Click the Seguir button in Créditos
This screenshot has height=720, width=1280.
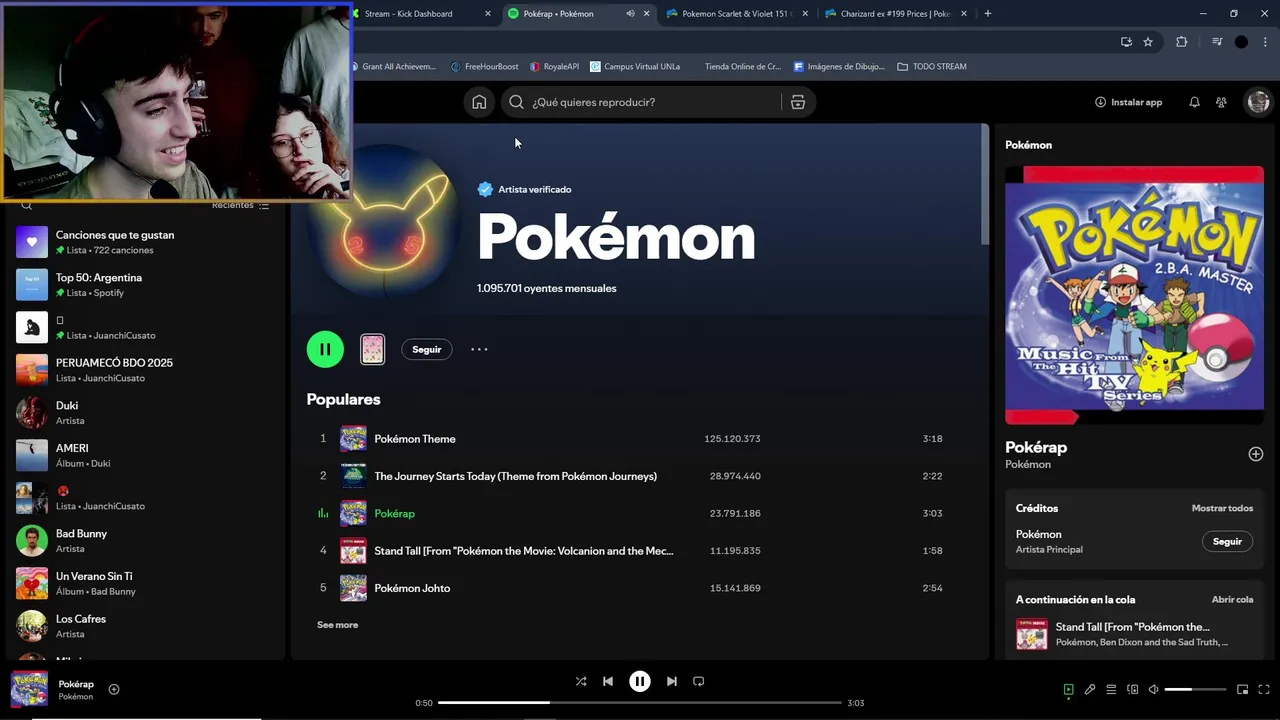pyautogui.click(x=1227, y=541)
